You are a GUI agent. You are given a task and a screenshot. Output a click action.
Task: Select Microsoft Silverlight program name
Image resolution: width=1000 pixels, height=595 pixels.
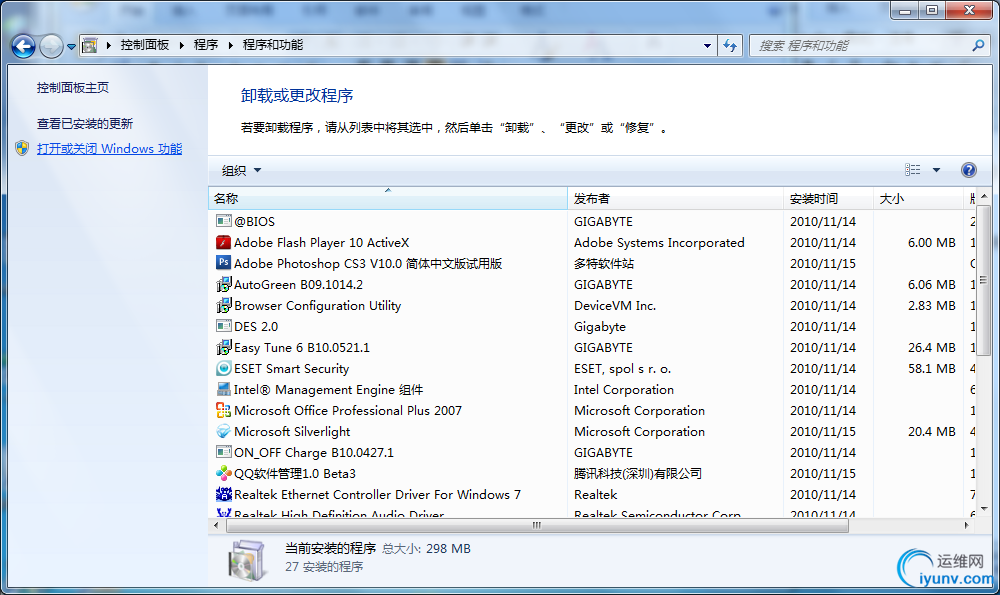click(292, 431)
